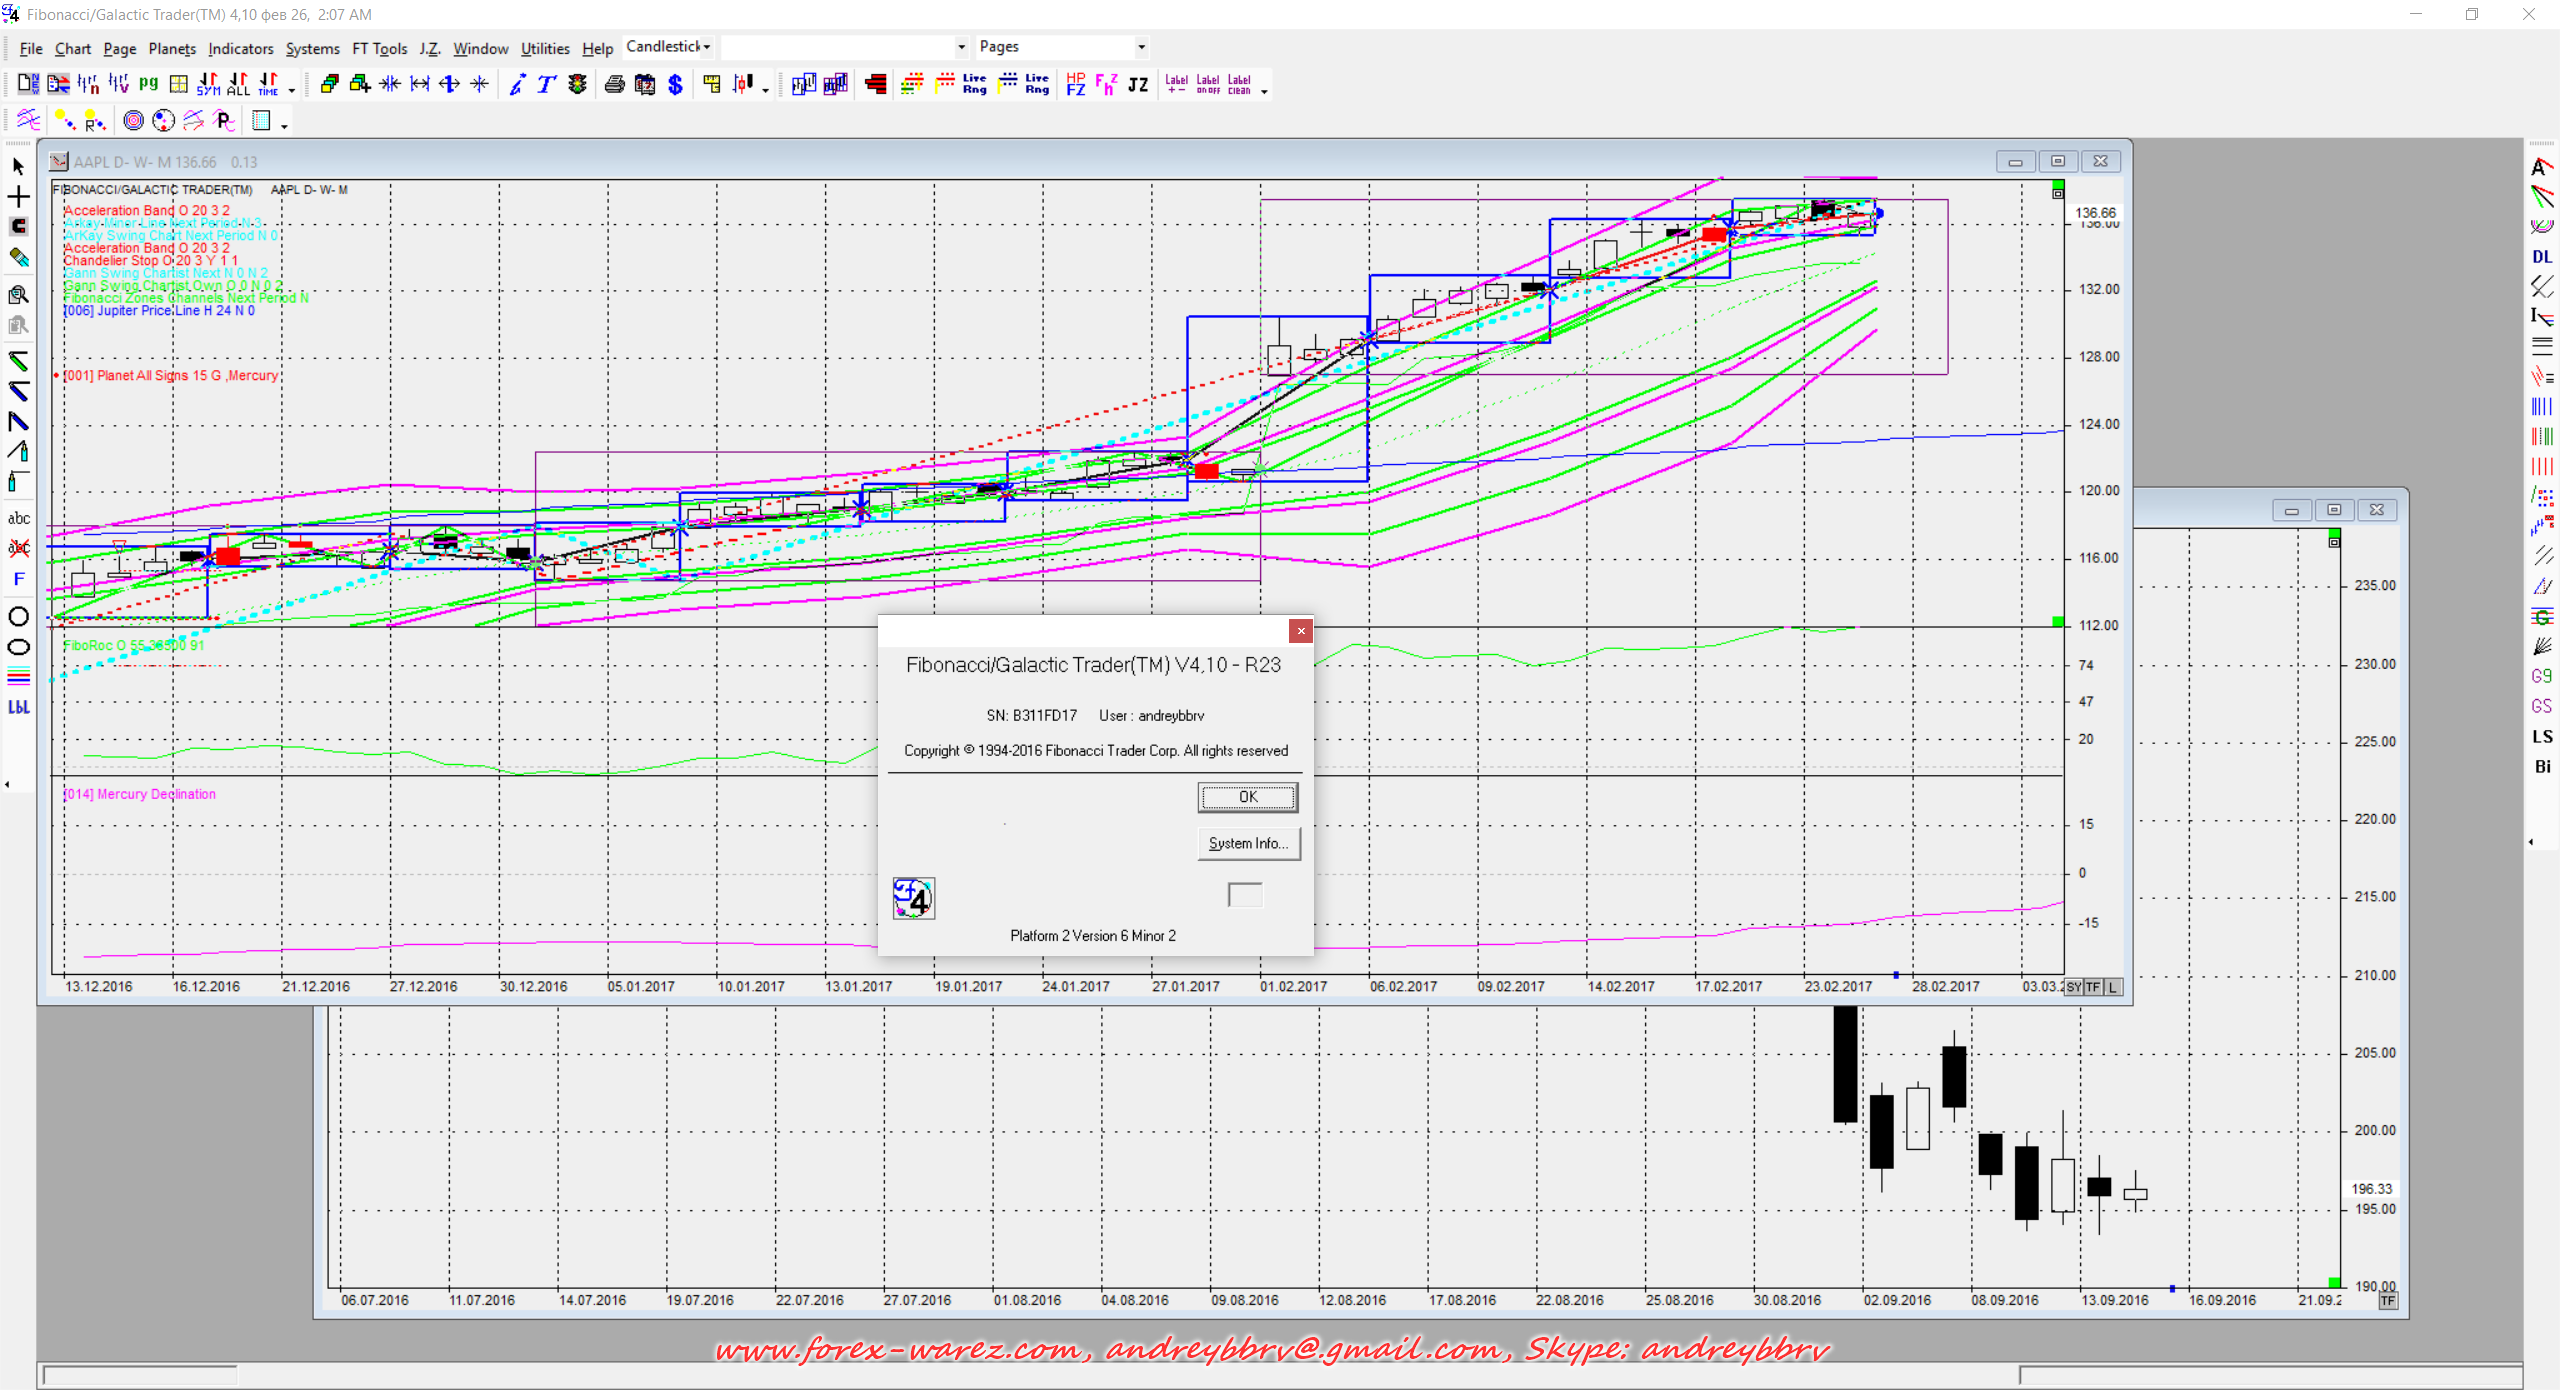Expand the Pages dropdown
The height and width of the screenshot is (1390, 2560).
pyautogui.click(x=1140, y=47)
